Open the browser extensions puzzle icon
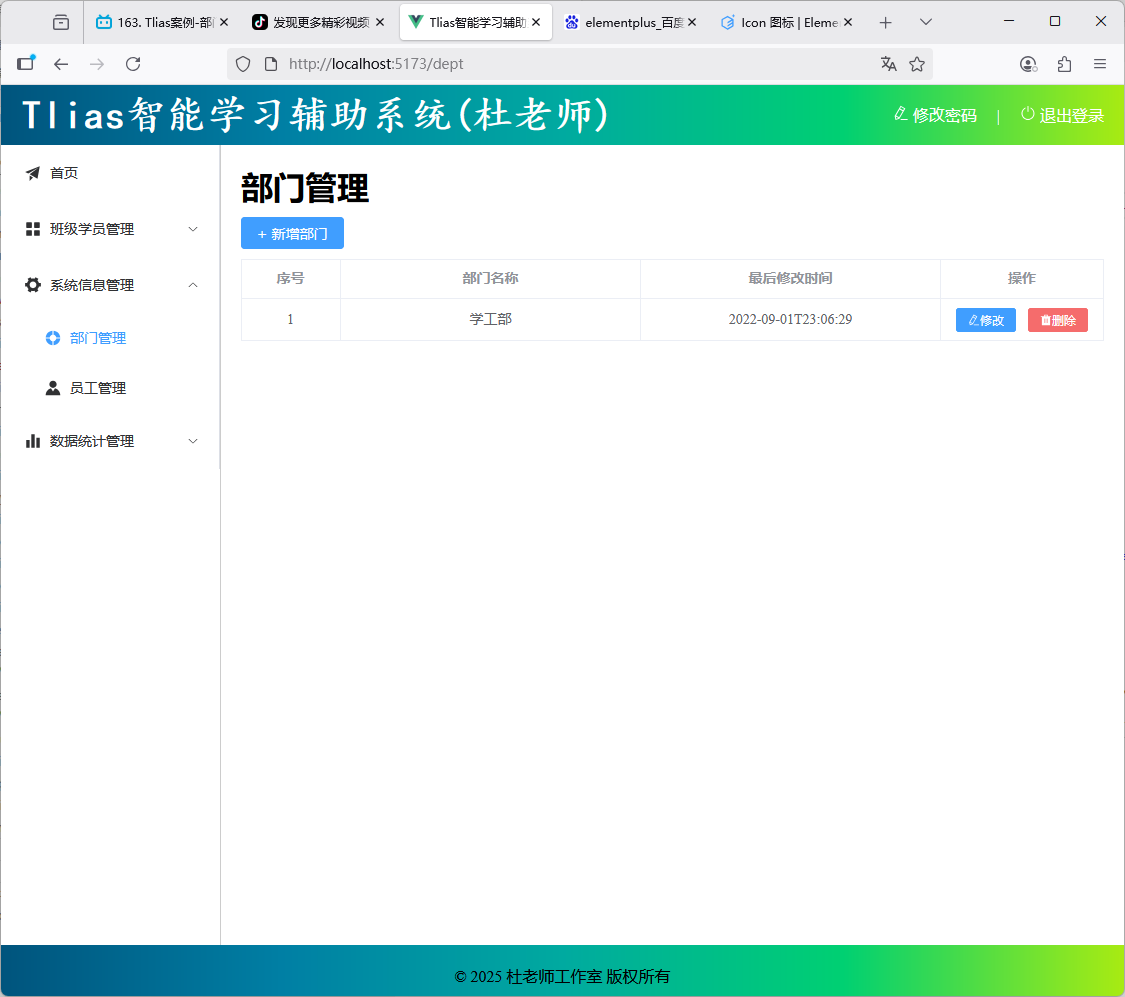The width and height of the screenshot is (1125, 997). click(x=1064, y=64)
